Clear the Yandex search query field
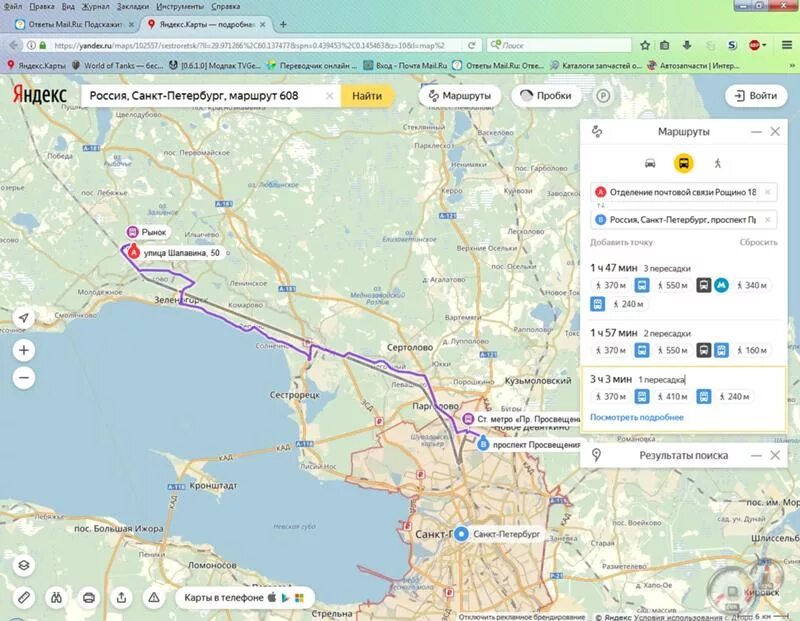 (330, 96)
